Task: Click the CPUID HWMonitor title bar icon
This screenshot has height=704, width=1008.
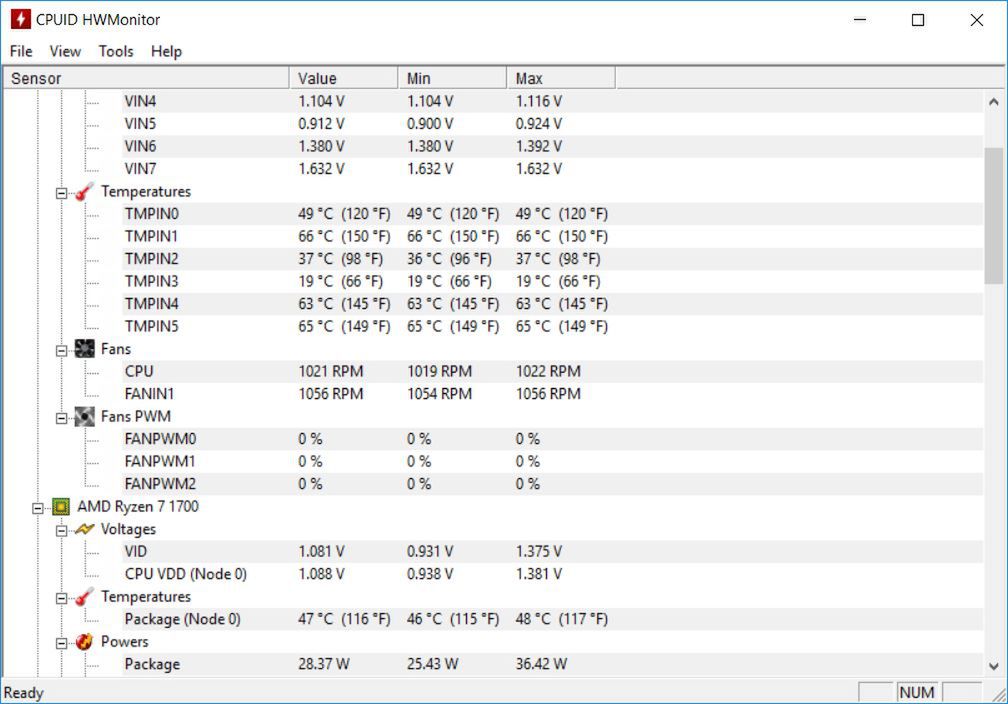Action: tap(20, 20)
